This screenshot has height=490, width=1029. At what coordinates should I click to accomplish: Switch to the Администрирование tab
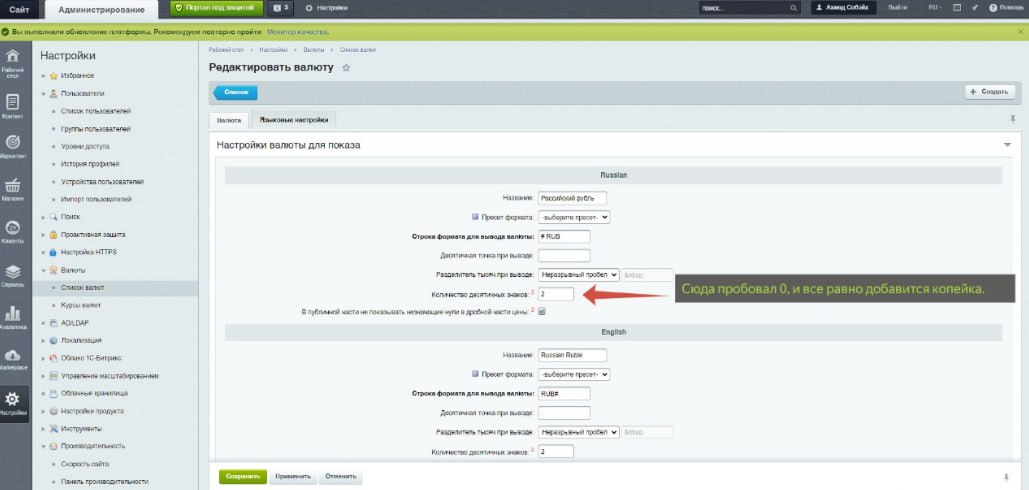point(100,9)
